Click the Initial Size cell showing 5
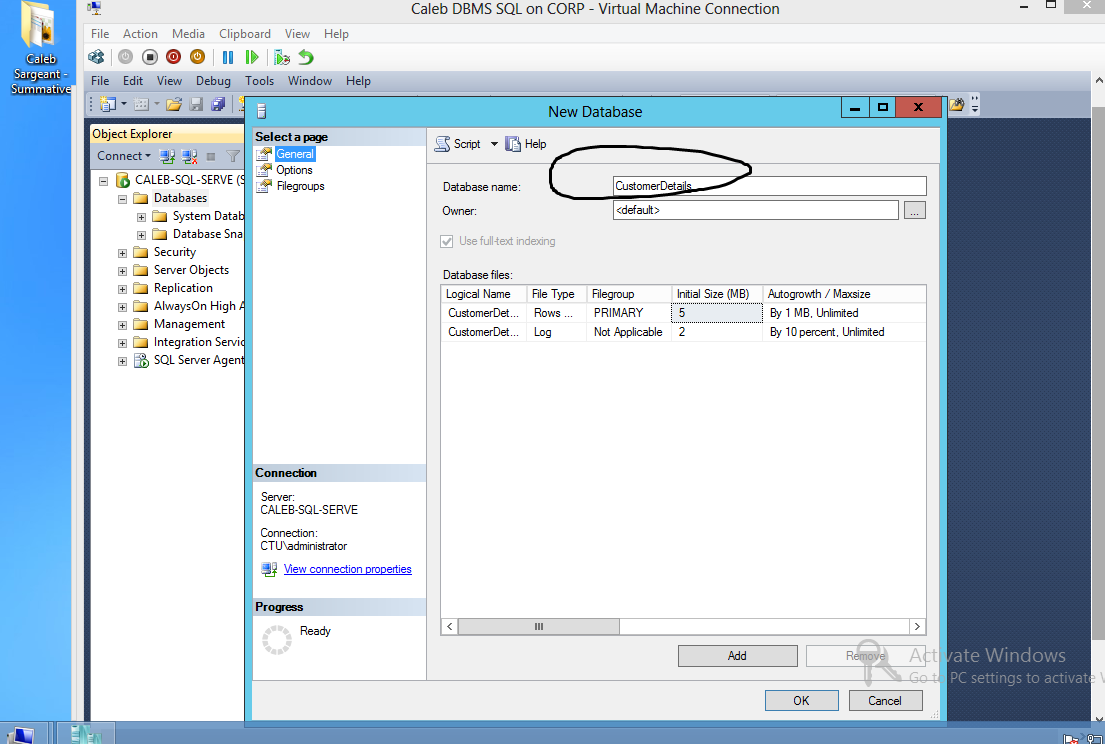1105x744 pixels. [717, 313]
